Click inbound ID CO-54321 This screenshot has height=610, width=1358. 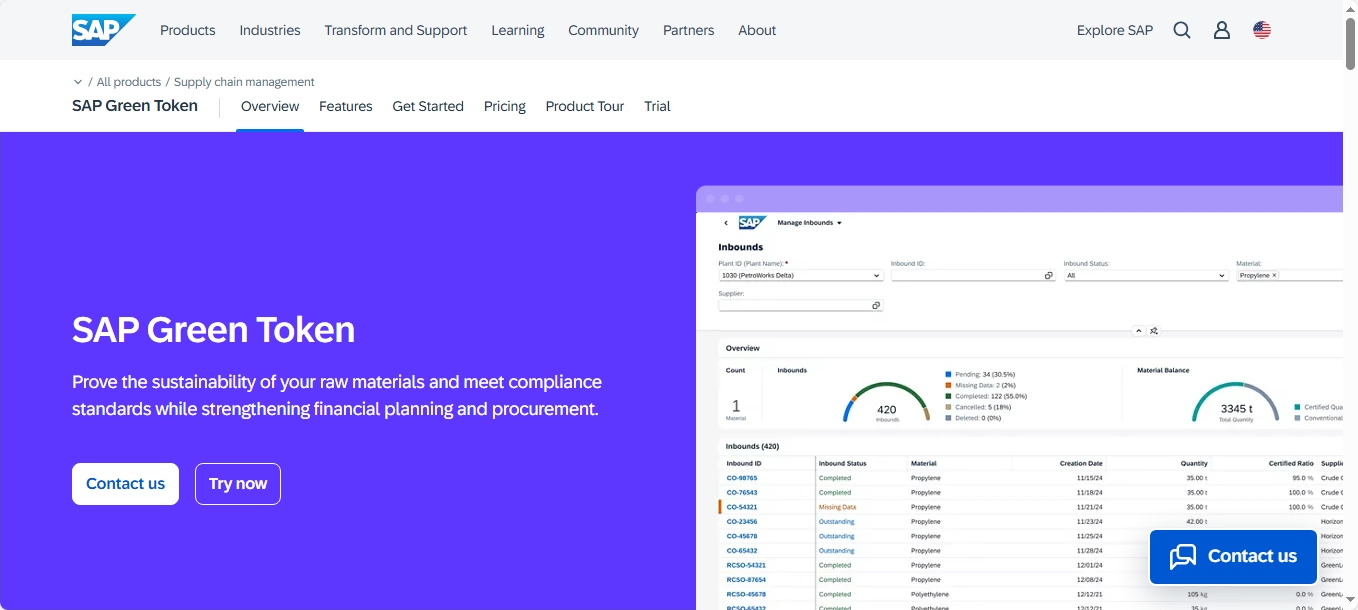click(742, 507)
